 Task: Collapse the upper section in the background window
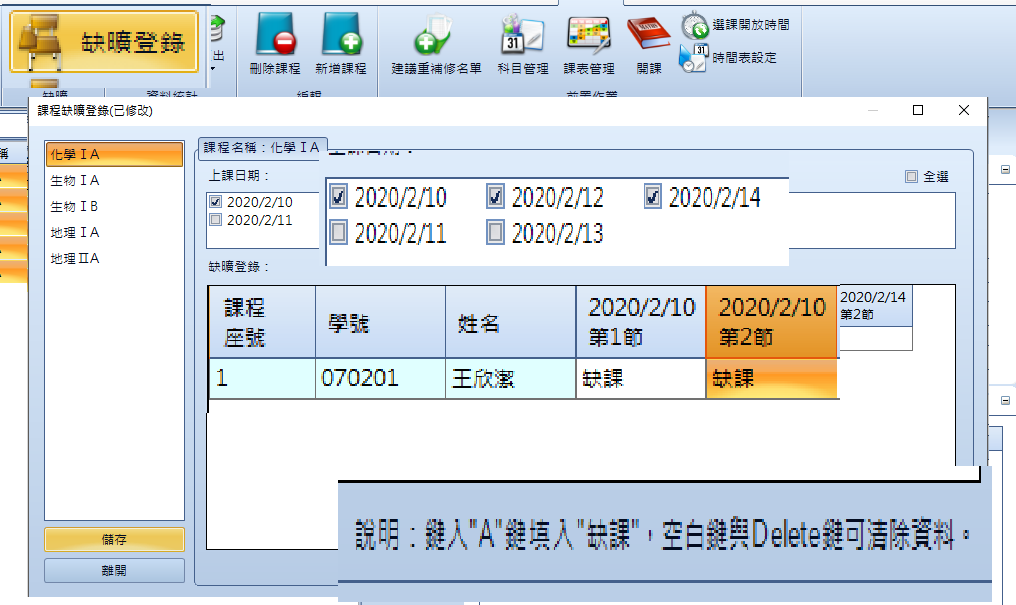click(x=1005, y=170)
